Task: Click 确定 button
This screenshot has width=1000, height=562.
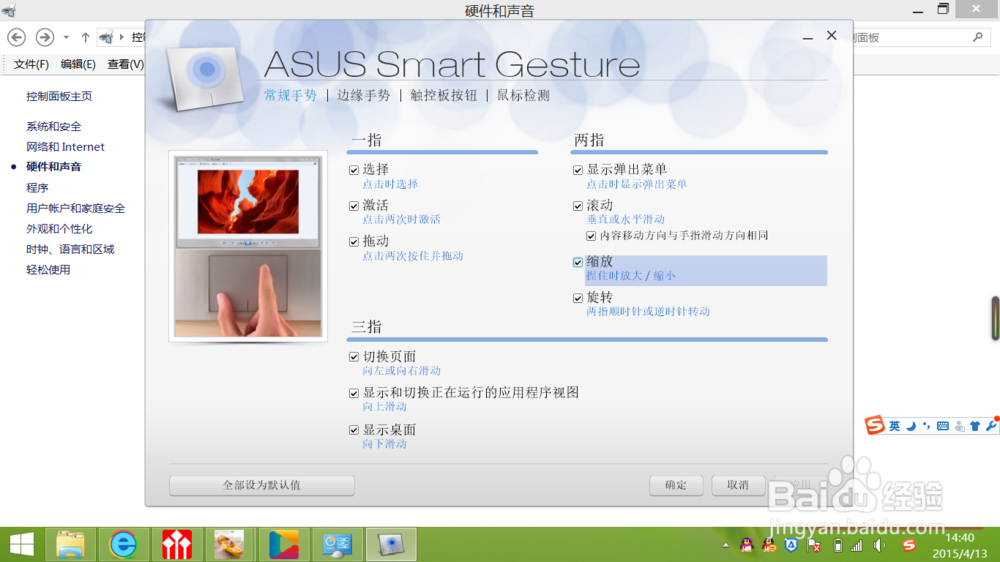Action: coord(676,485)
